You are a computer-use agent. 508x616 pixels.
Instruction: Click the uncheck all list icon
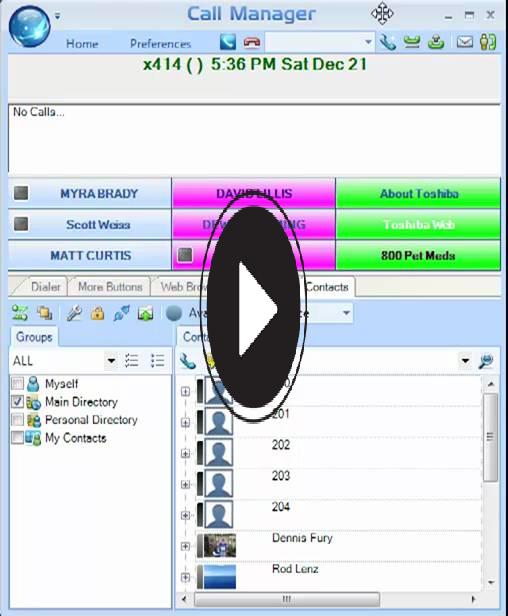pos(158,360)
